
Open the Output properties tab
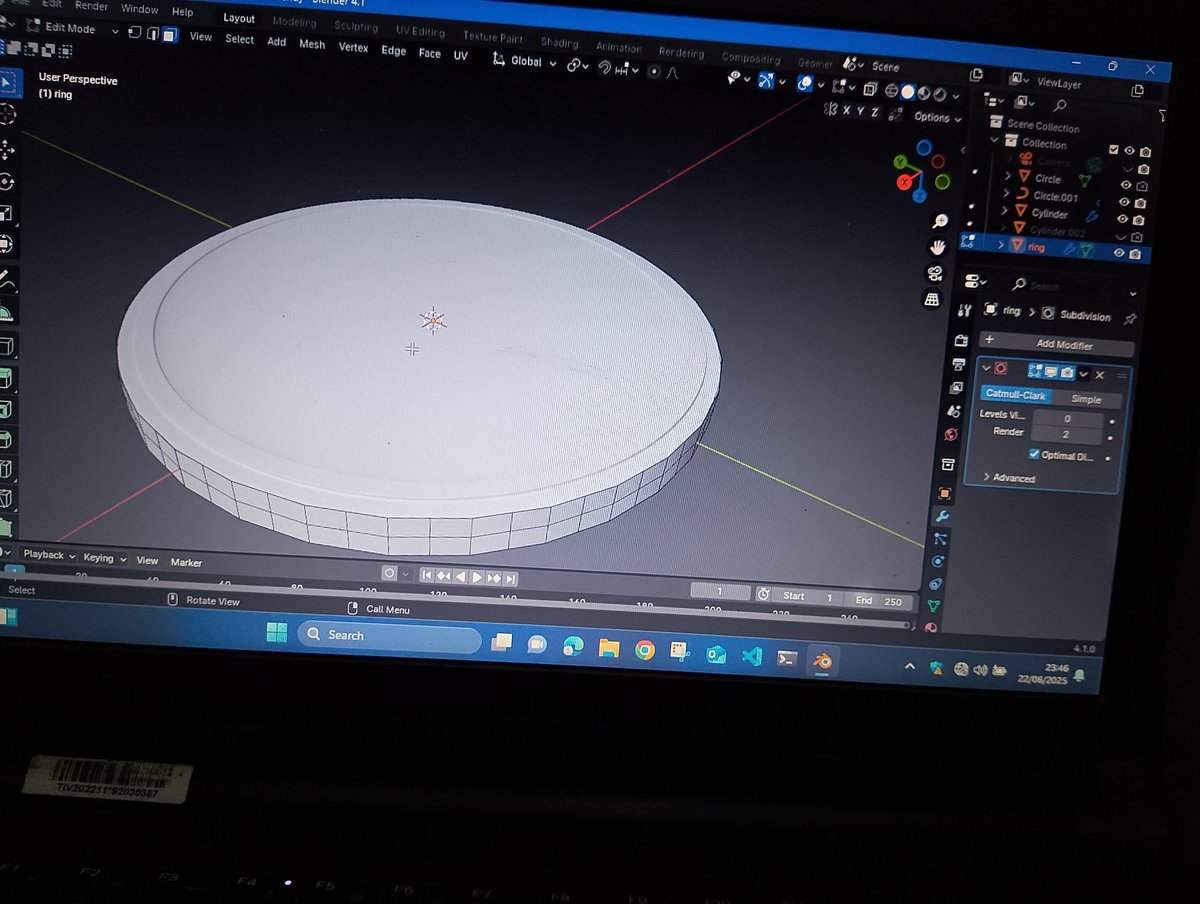[958, 364]
